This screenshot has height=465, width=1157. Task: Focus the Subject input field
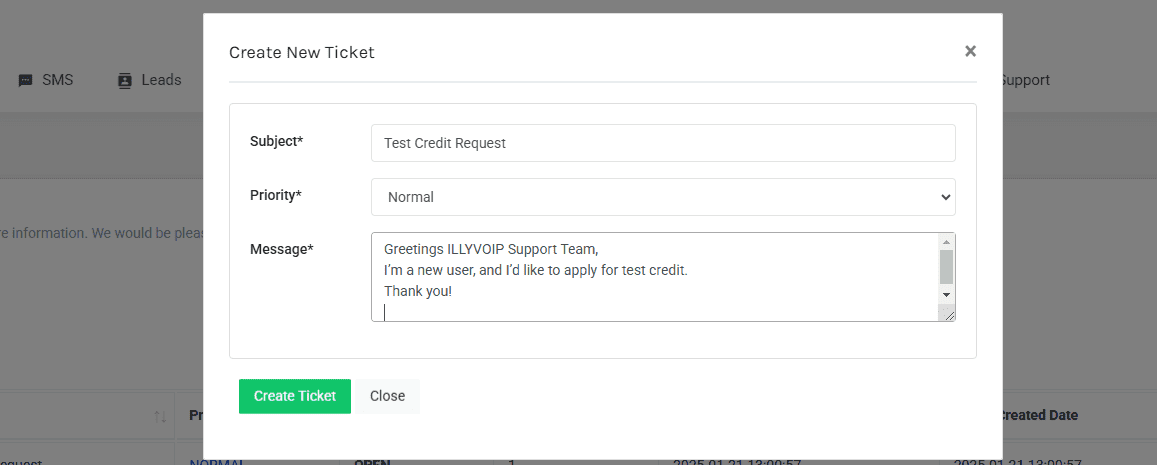pos(662,143)
